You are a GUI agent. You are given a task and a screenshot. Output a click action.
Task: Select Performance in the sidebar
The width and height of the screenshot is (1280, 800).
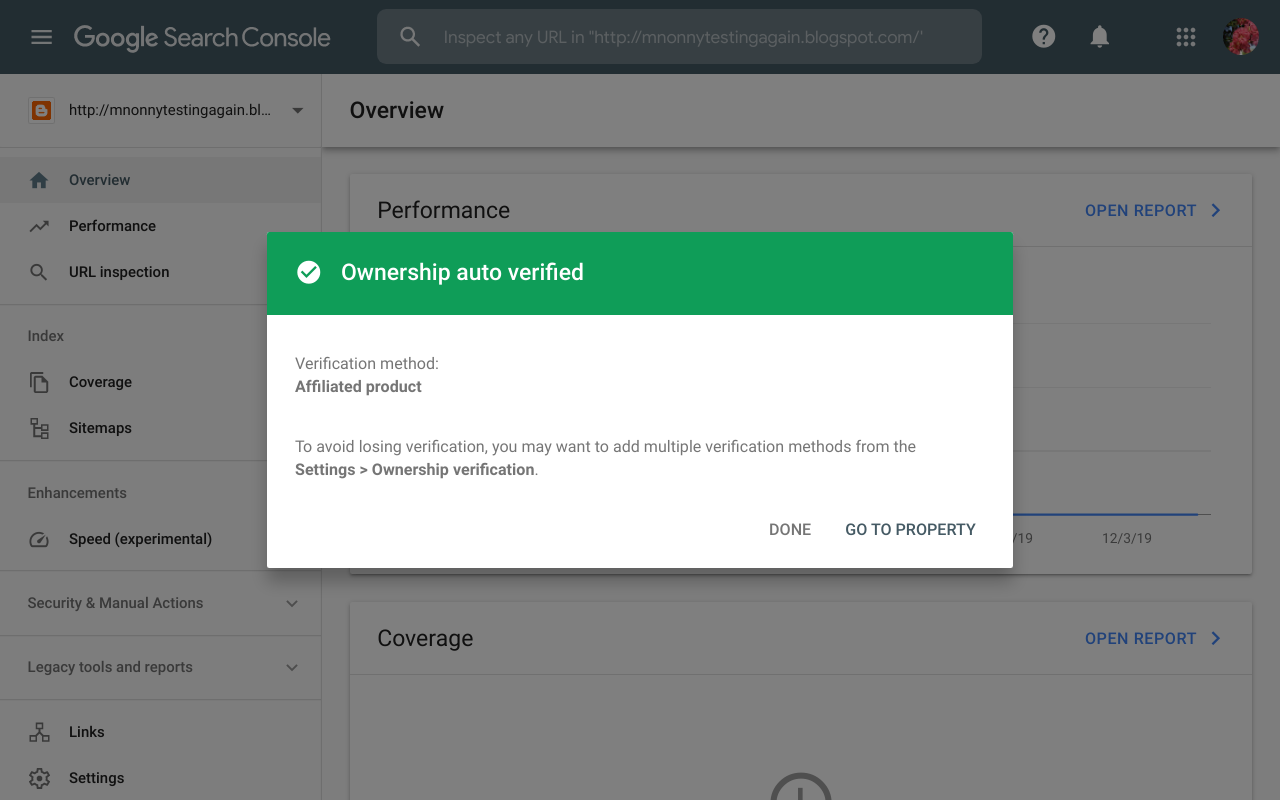[112, 226]
